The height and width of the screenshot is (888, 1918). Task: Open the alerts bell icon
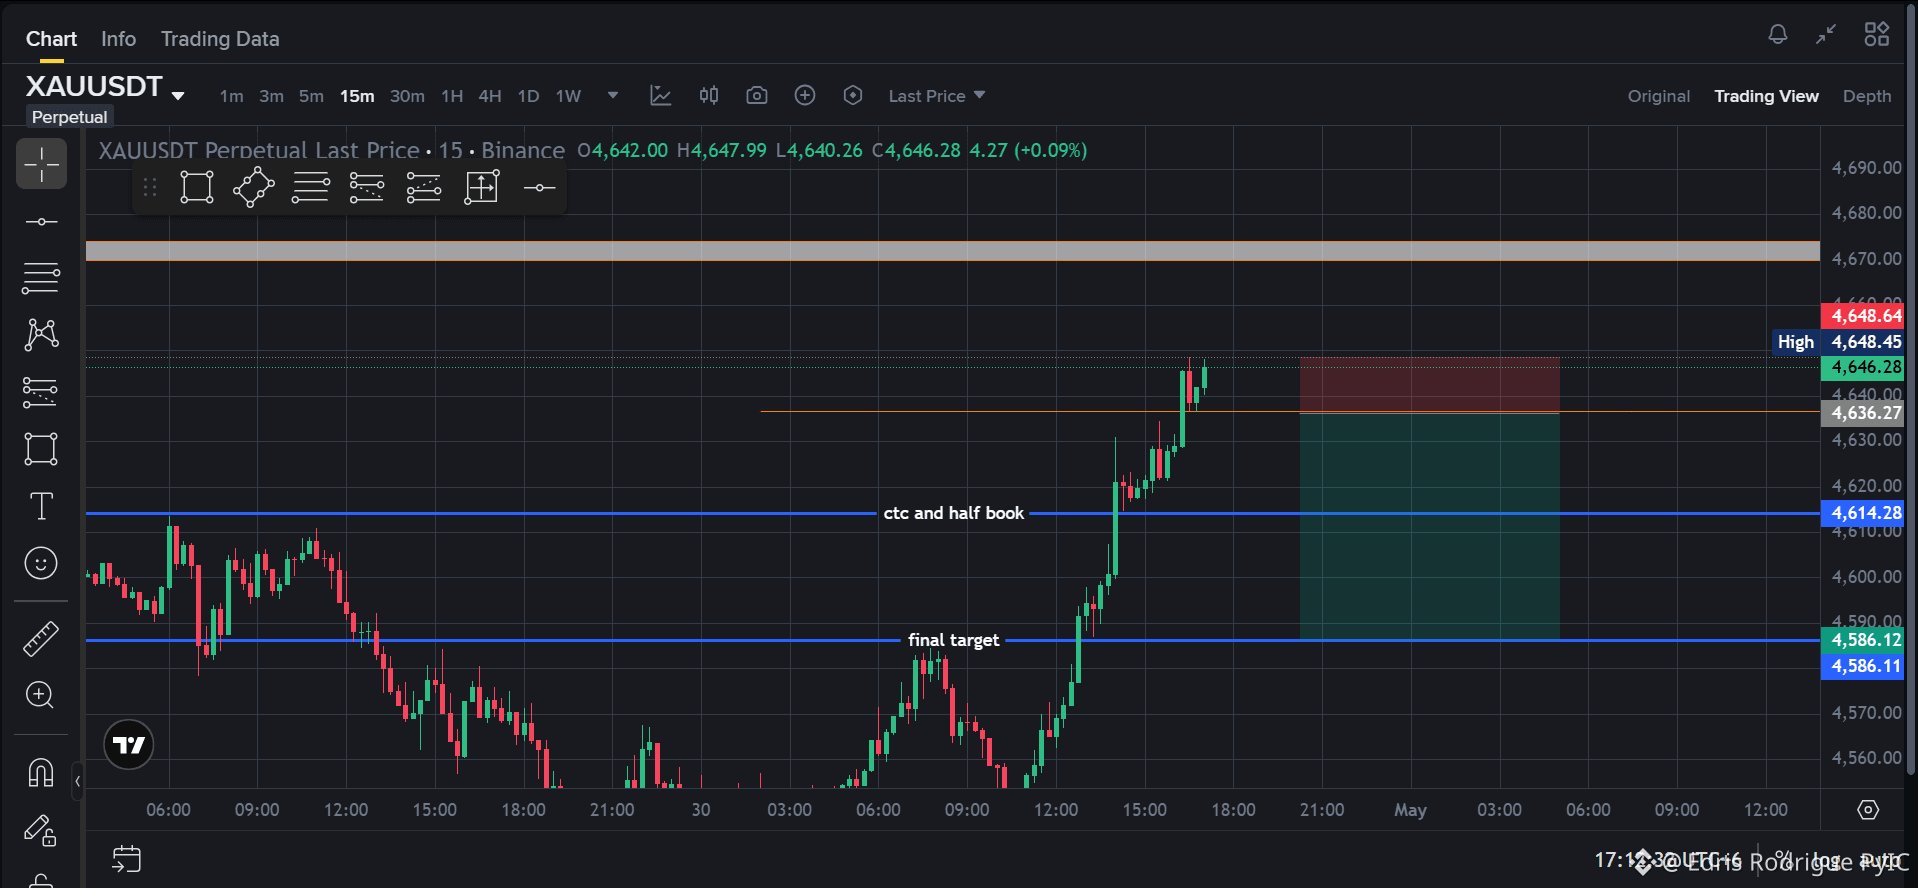[1778, 35]
